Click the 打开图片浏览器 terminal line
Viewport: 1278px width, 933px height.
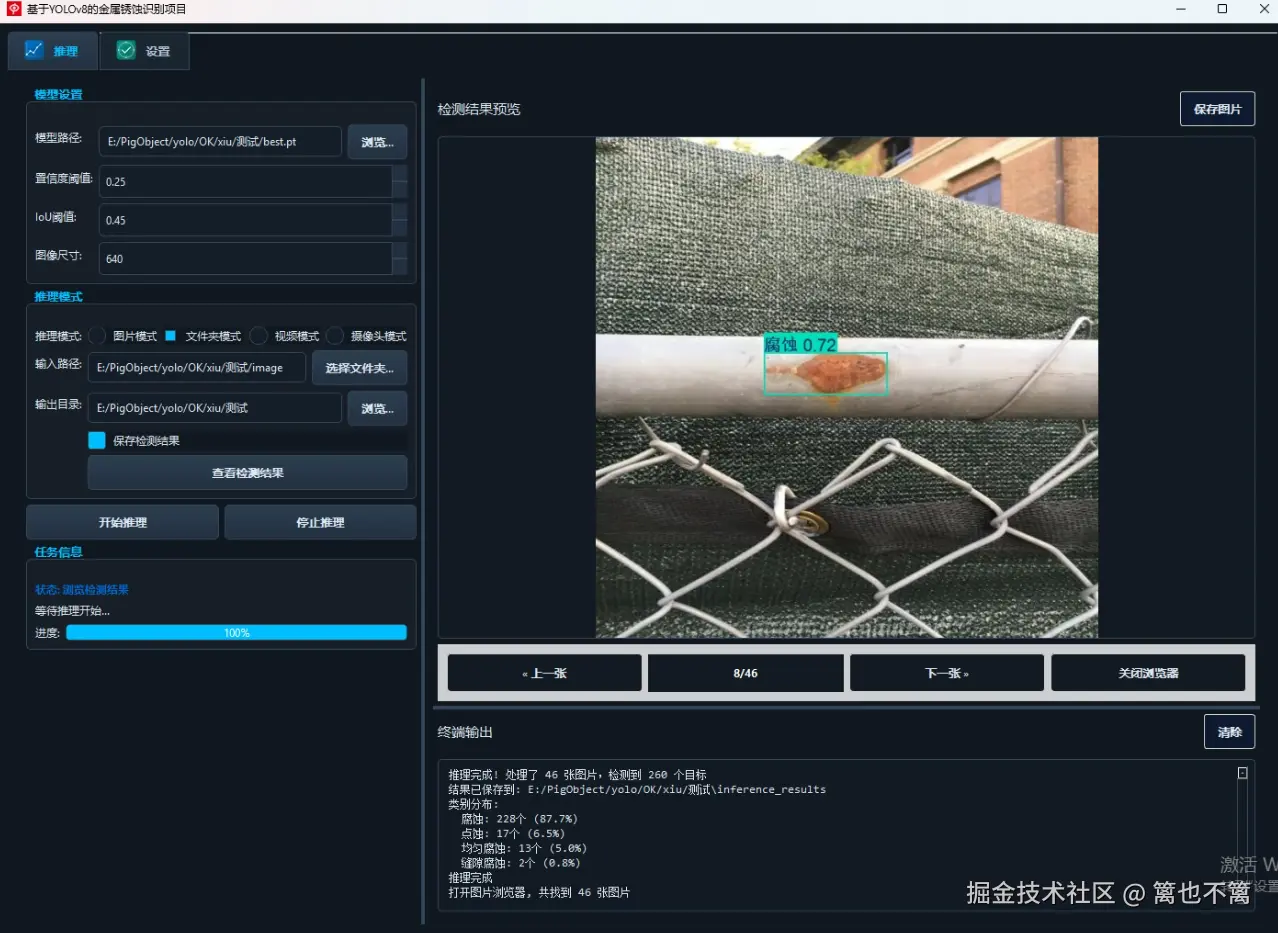(539, 892)
